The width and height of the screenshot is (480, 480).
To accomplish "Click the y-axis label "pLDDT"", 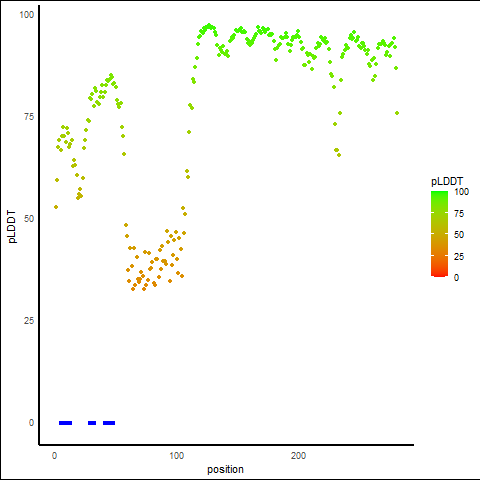I will pyautogui.click(x=12, y=227).
